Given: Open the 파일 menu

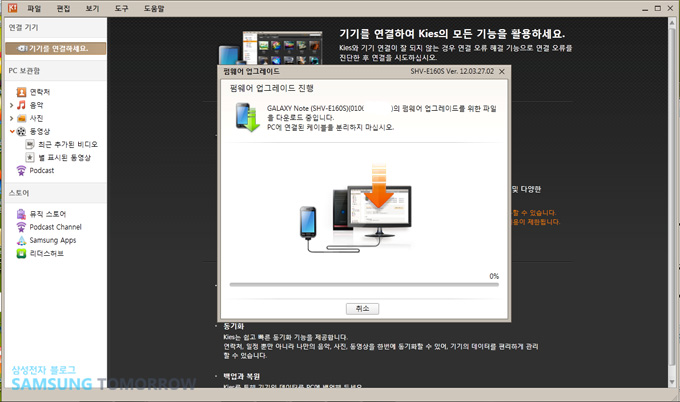Looking at the screenshot, I should [34, 8].
